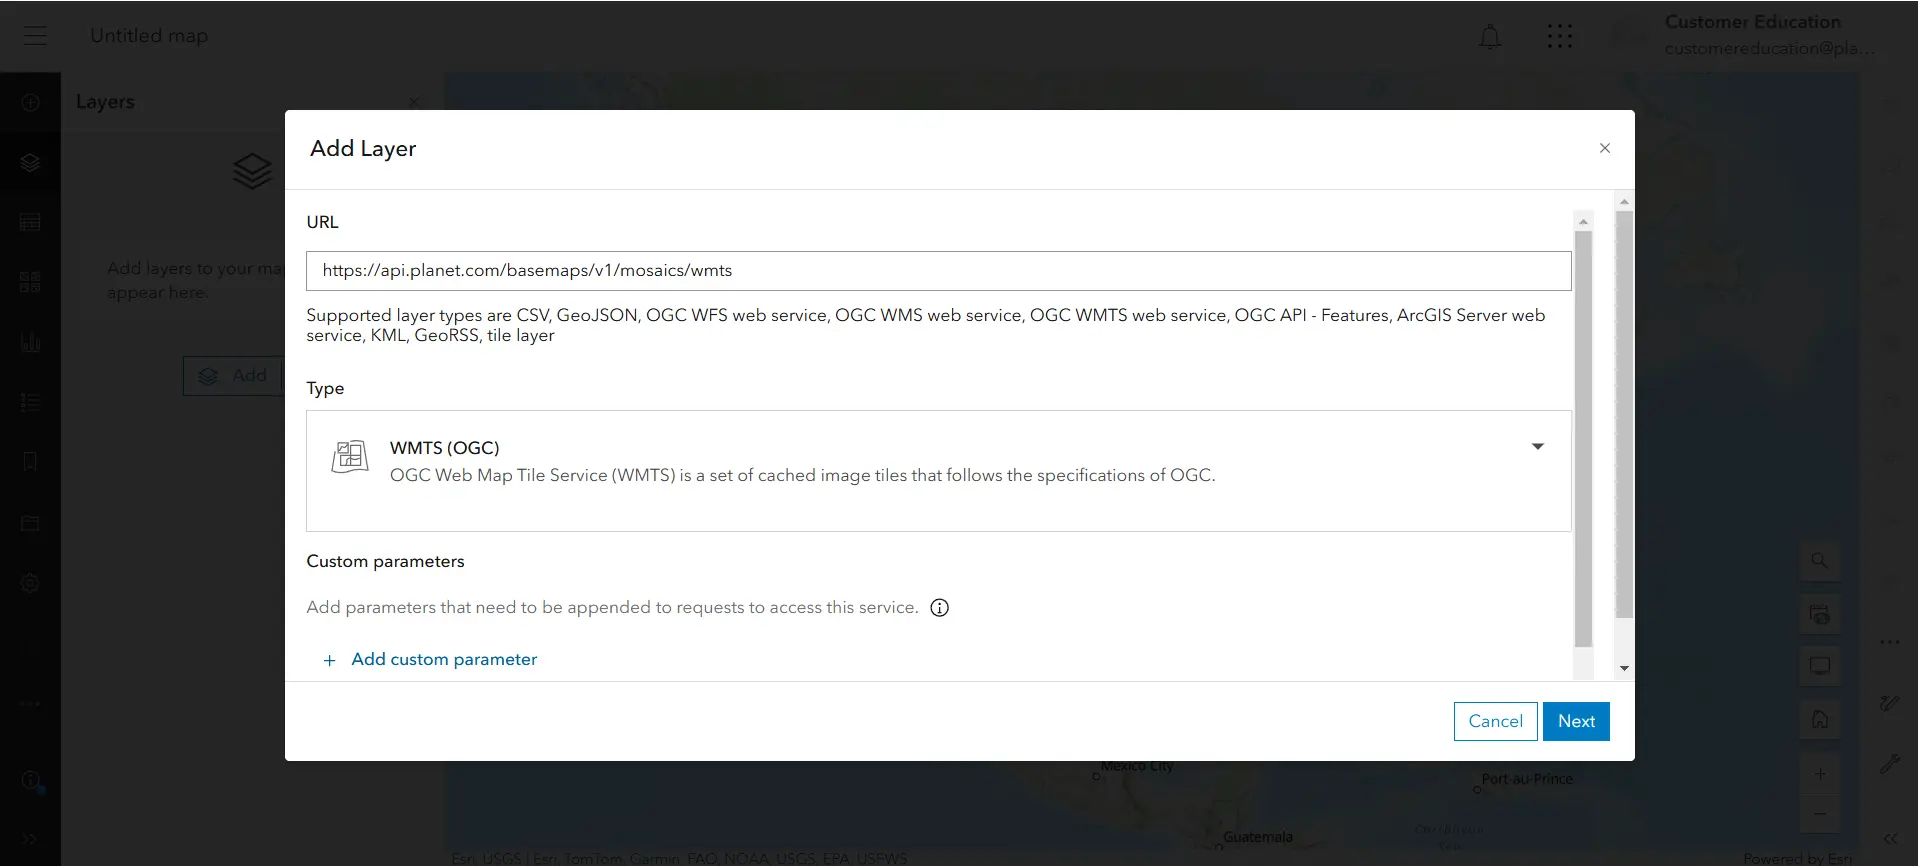Click the Add button in Layers panel
This screenshot has width=1918, height=866.
click(x=234, y=376)
